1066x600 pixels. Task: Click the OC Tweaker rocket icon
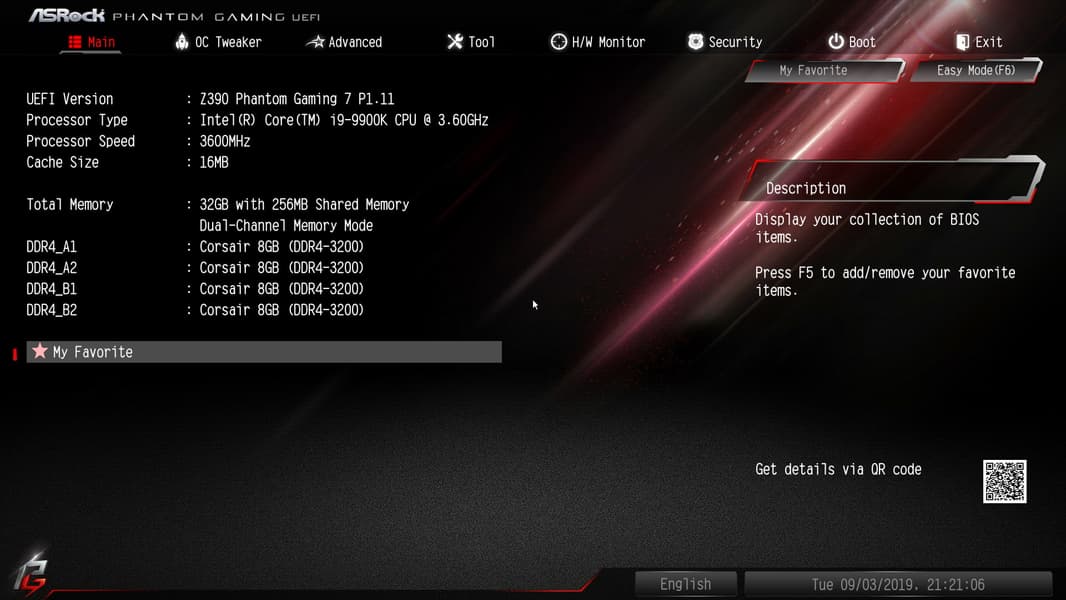click(x=182, y=41)
